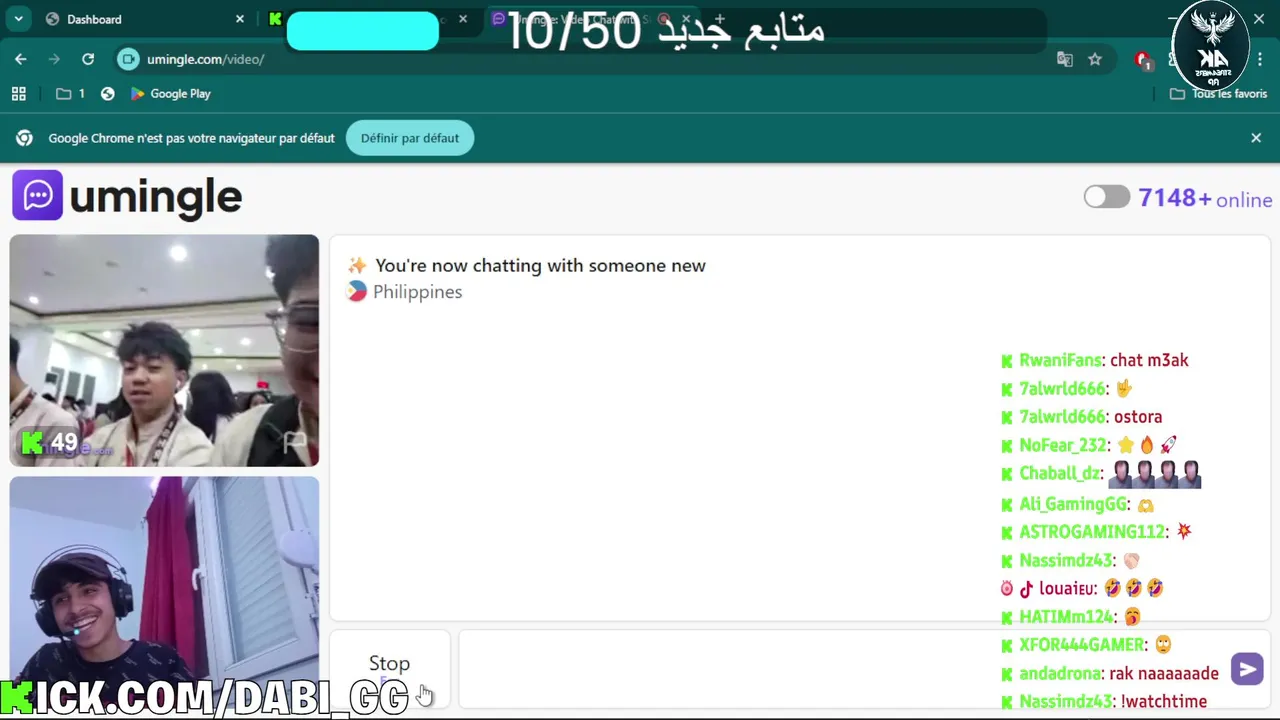
Task: Click the Nassimdz43 !watchtime message
Action: coord(1164,702)
